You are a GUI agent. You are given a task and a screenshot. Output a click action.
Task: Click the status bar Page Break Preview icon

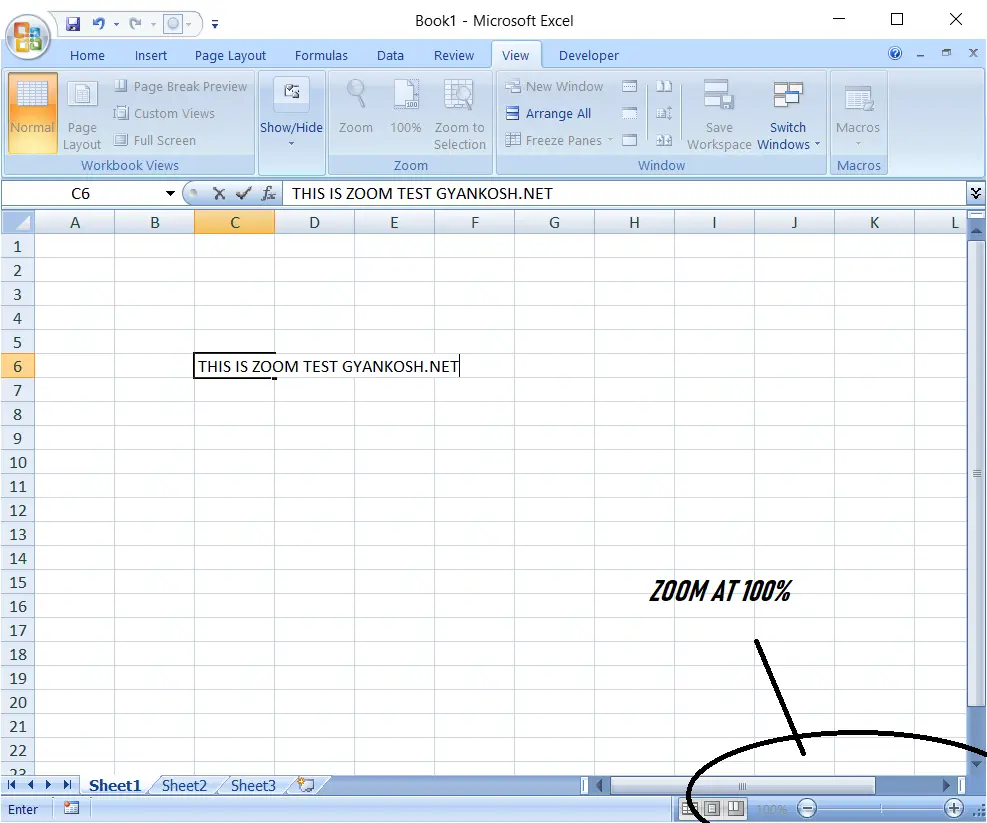tap(735, 808)
